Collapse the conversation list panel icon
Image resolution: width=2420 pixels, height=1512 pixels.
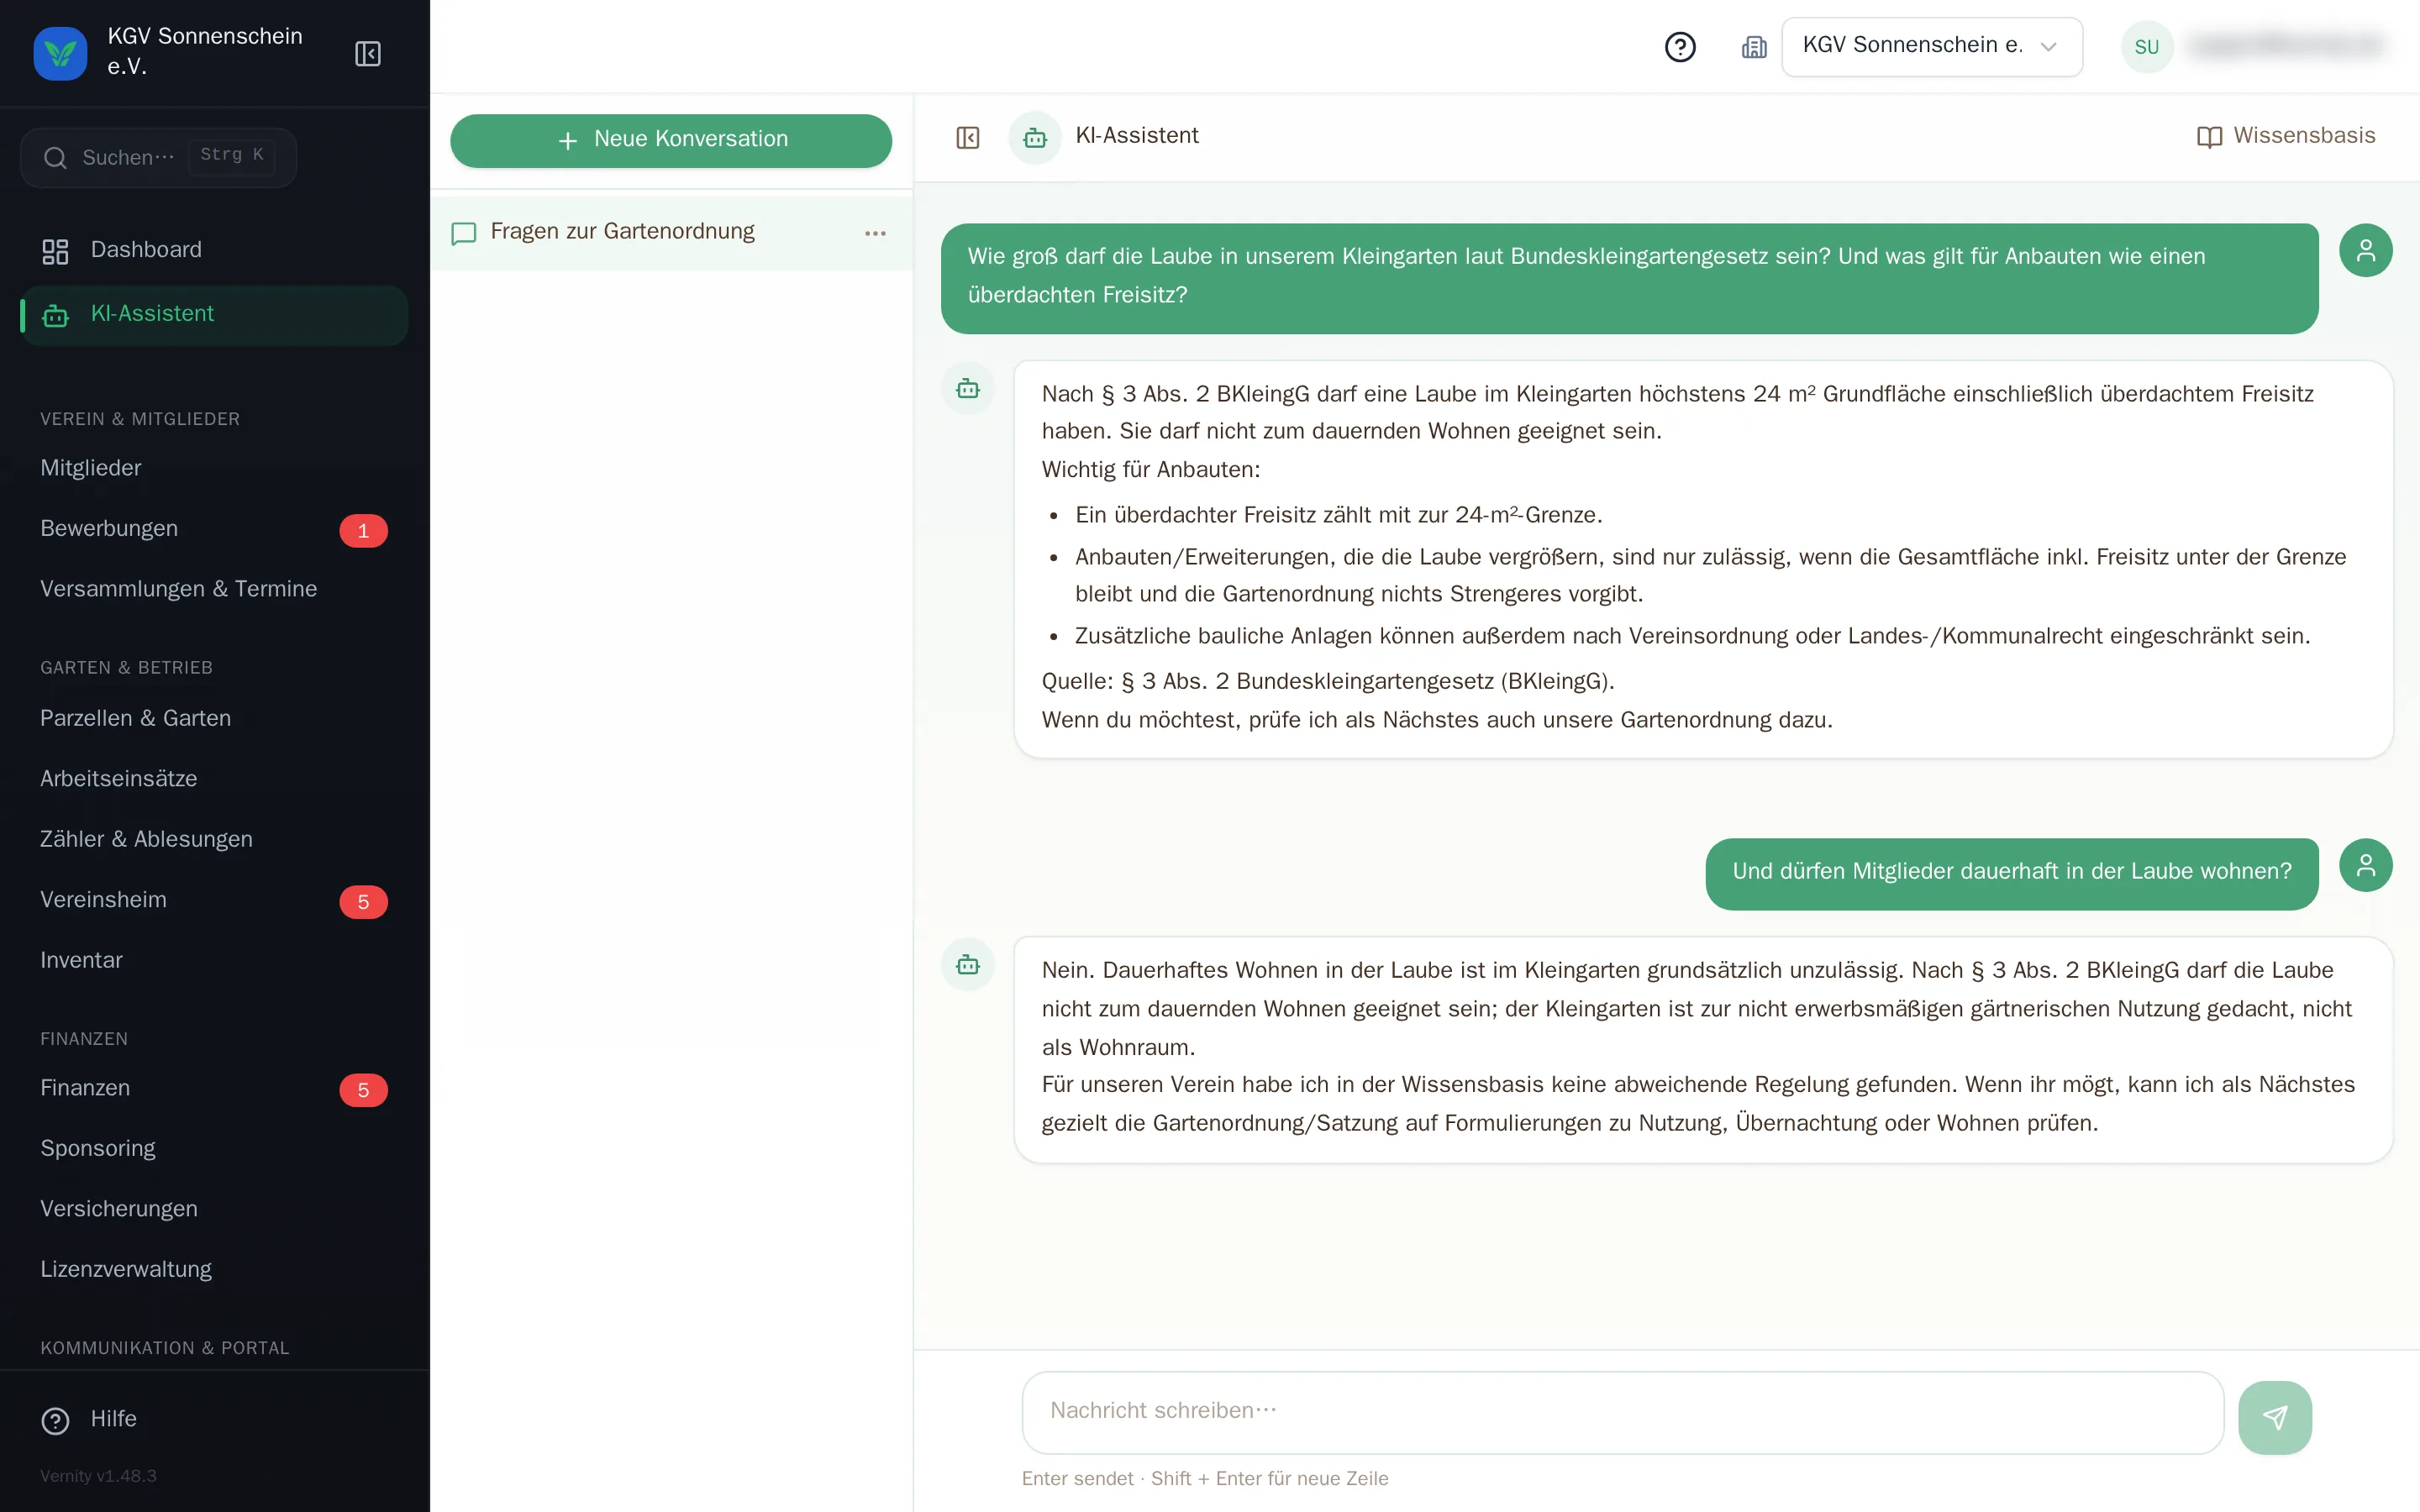[x=967, y=137]
